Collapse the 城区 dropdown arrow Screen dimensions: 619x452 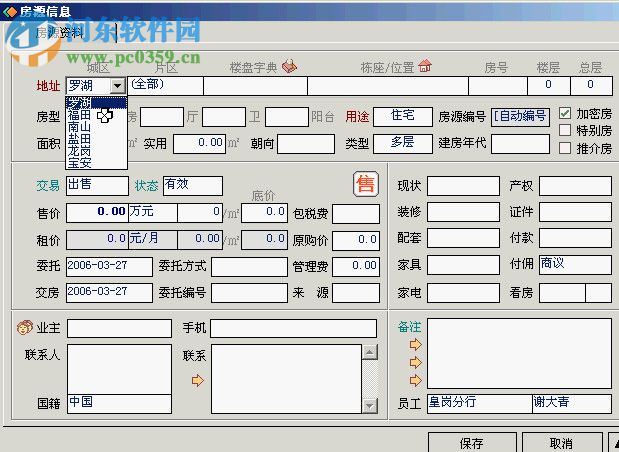click(117, 86)
